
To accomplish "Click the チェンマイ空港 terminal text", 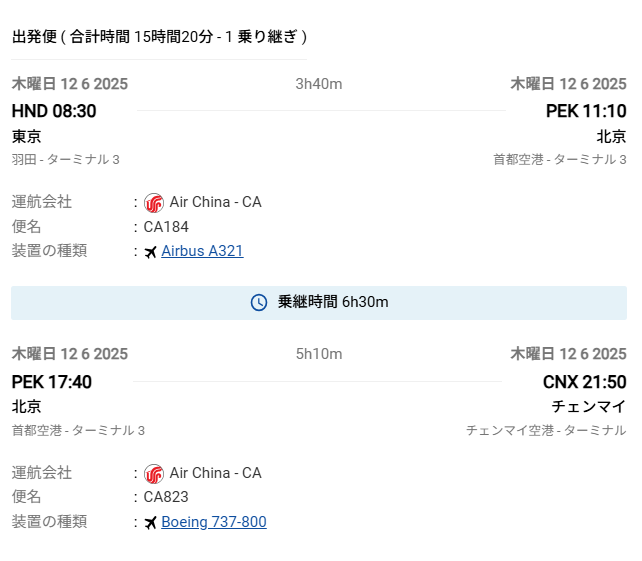I will click(x=546, y=430).
